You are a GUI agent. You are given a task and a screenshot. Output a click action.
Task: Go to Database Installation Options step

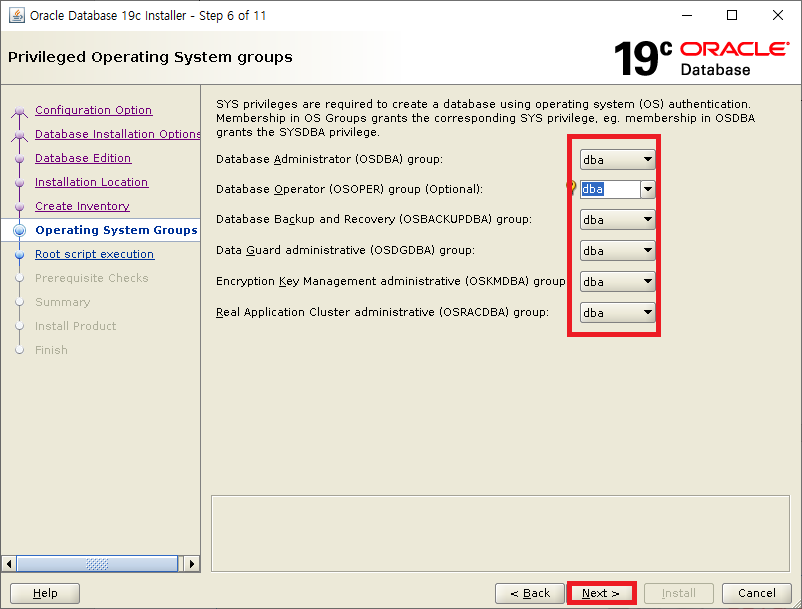pos(118,134)
